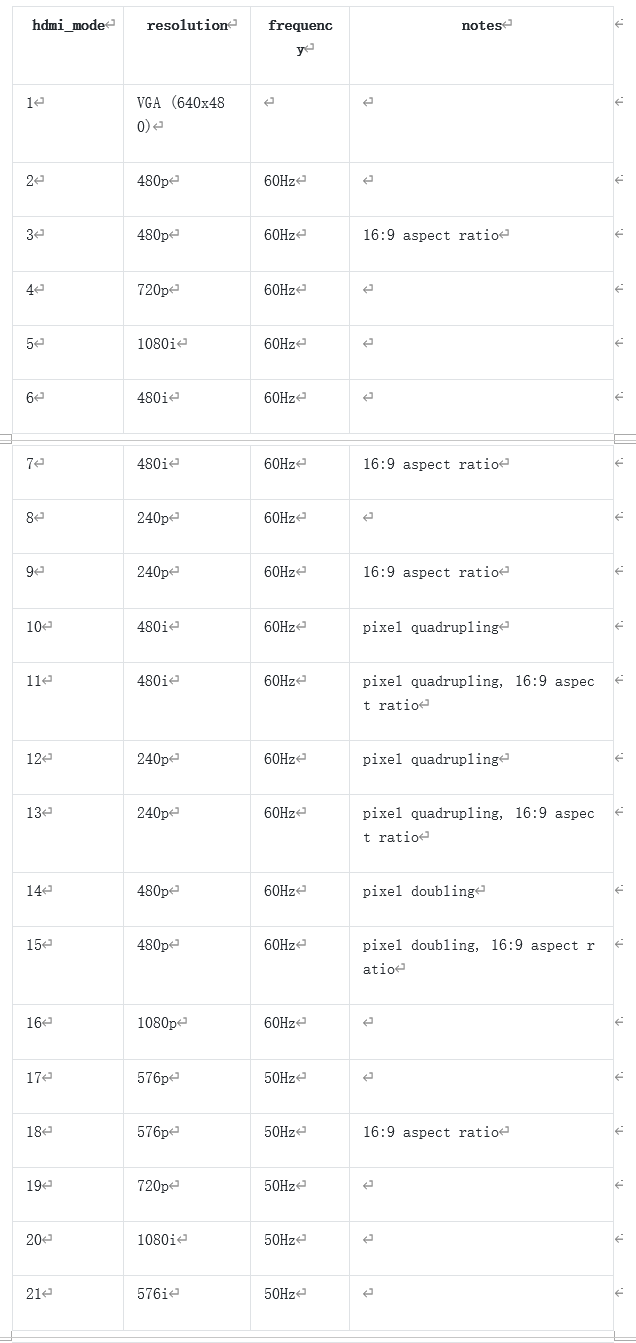
Task: Click 1080i resolution in row 20
Action: click(x=157, y=1239)
